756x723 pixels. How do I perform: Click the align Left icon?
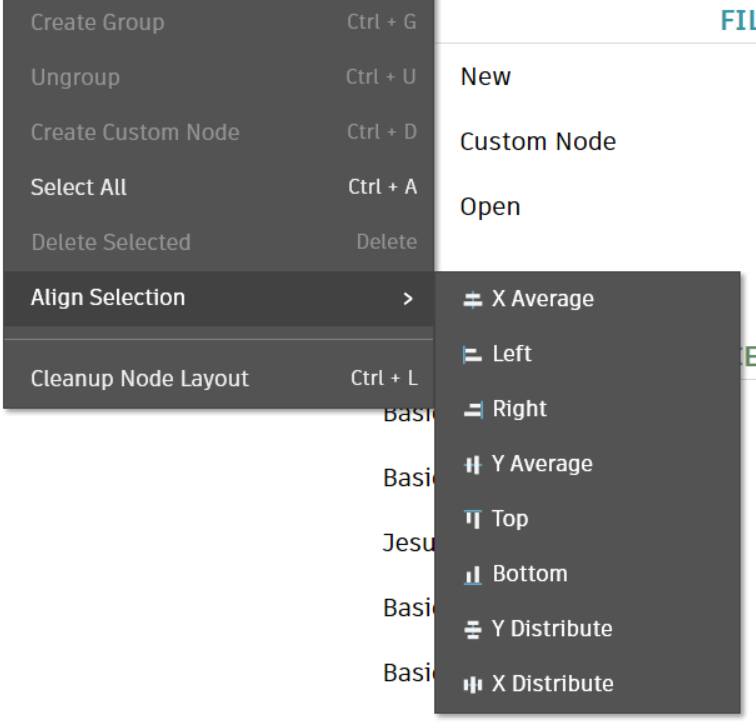point(473,354)
